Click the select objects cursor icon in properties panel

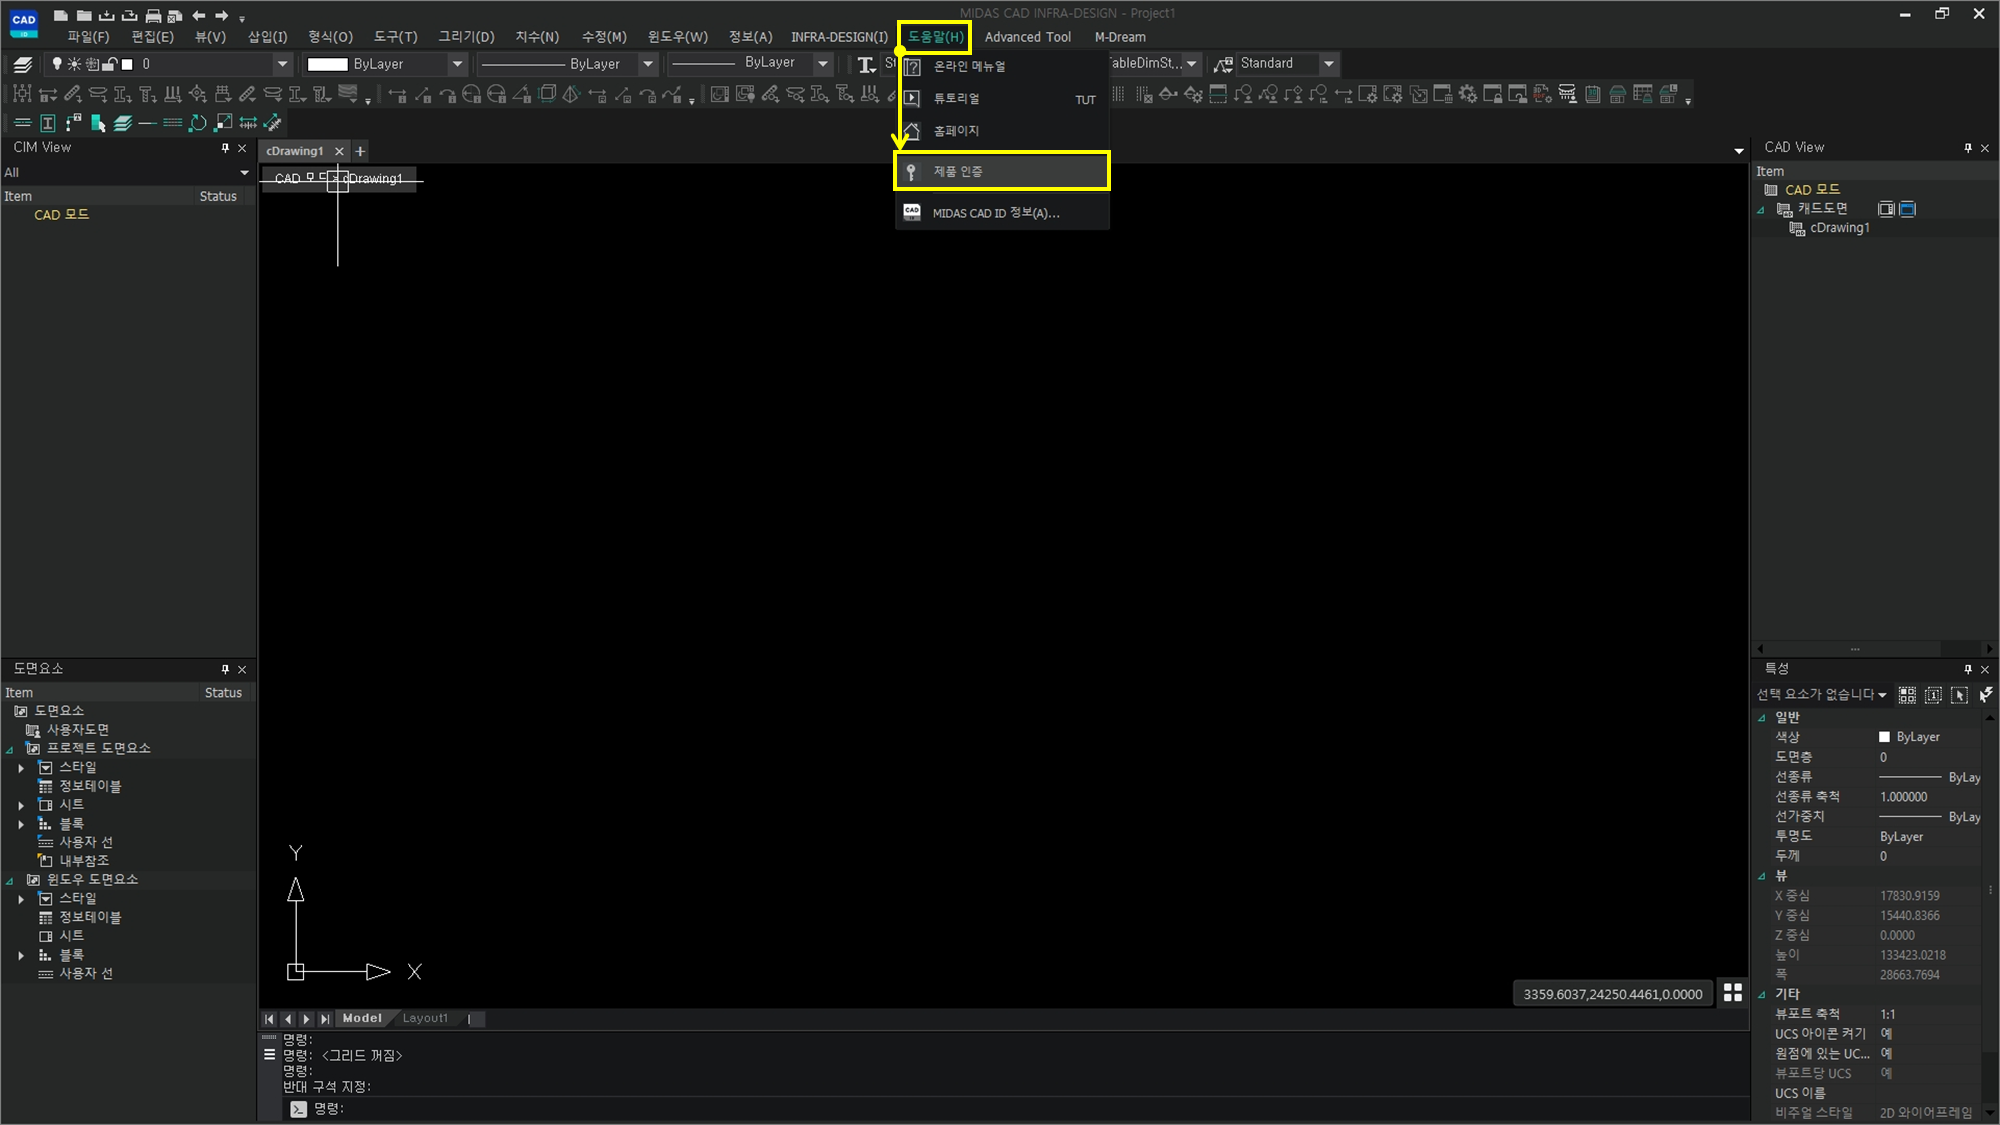click(1959, 694)
